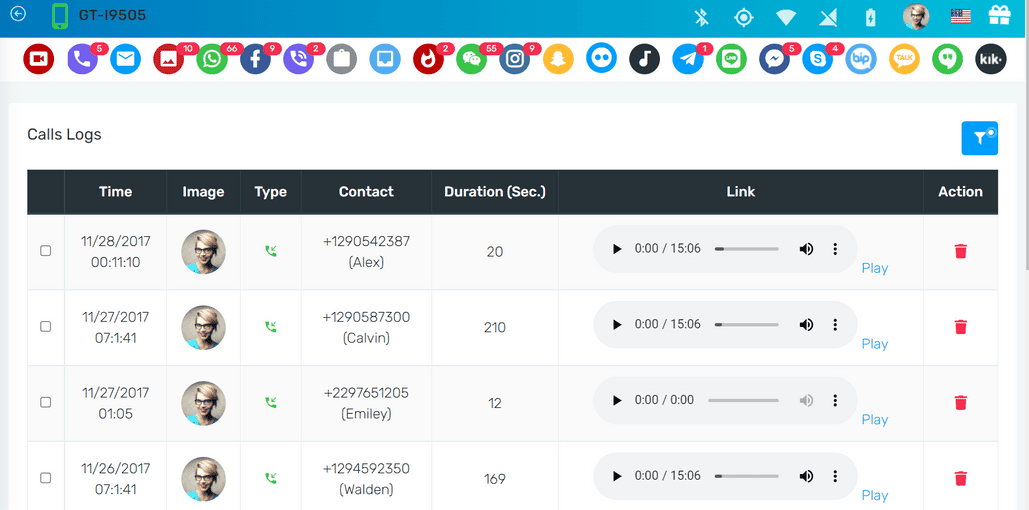Play audio in Emiley's call player
Image resolution: width=1029 pixels, height=510 pixels.
(617, 400)
